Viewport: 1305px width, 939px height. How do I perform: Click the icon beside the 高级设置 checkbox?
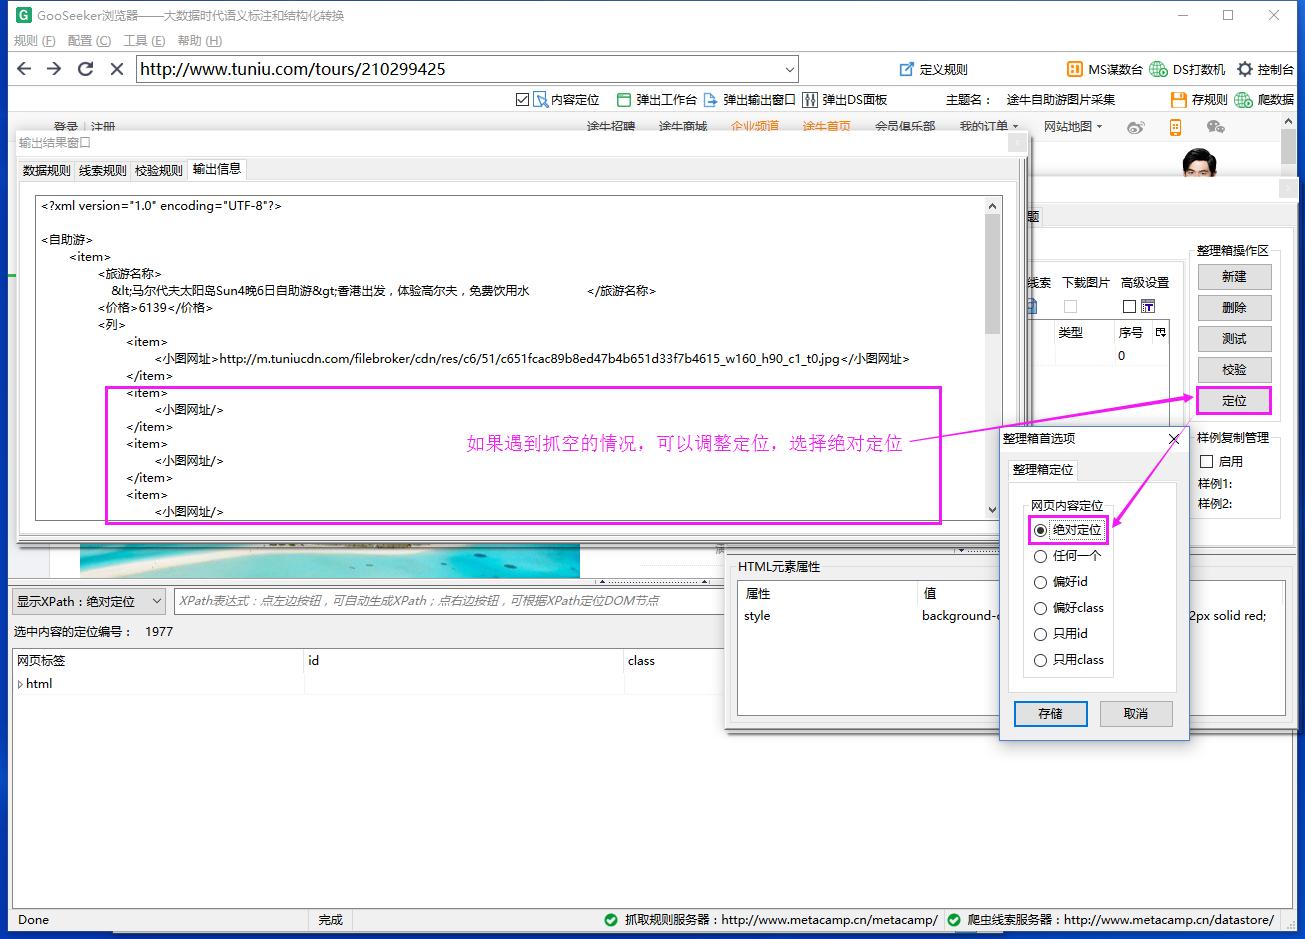coord(1148,306)
